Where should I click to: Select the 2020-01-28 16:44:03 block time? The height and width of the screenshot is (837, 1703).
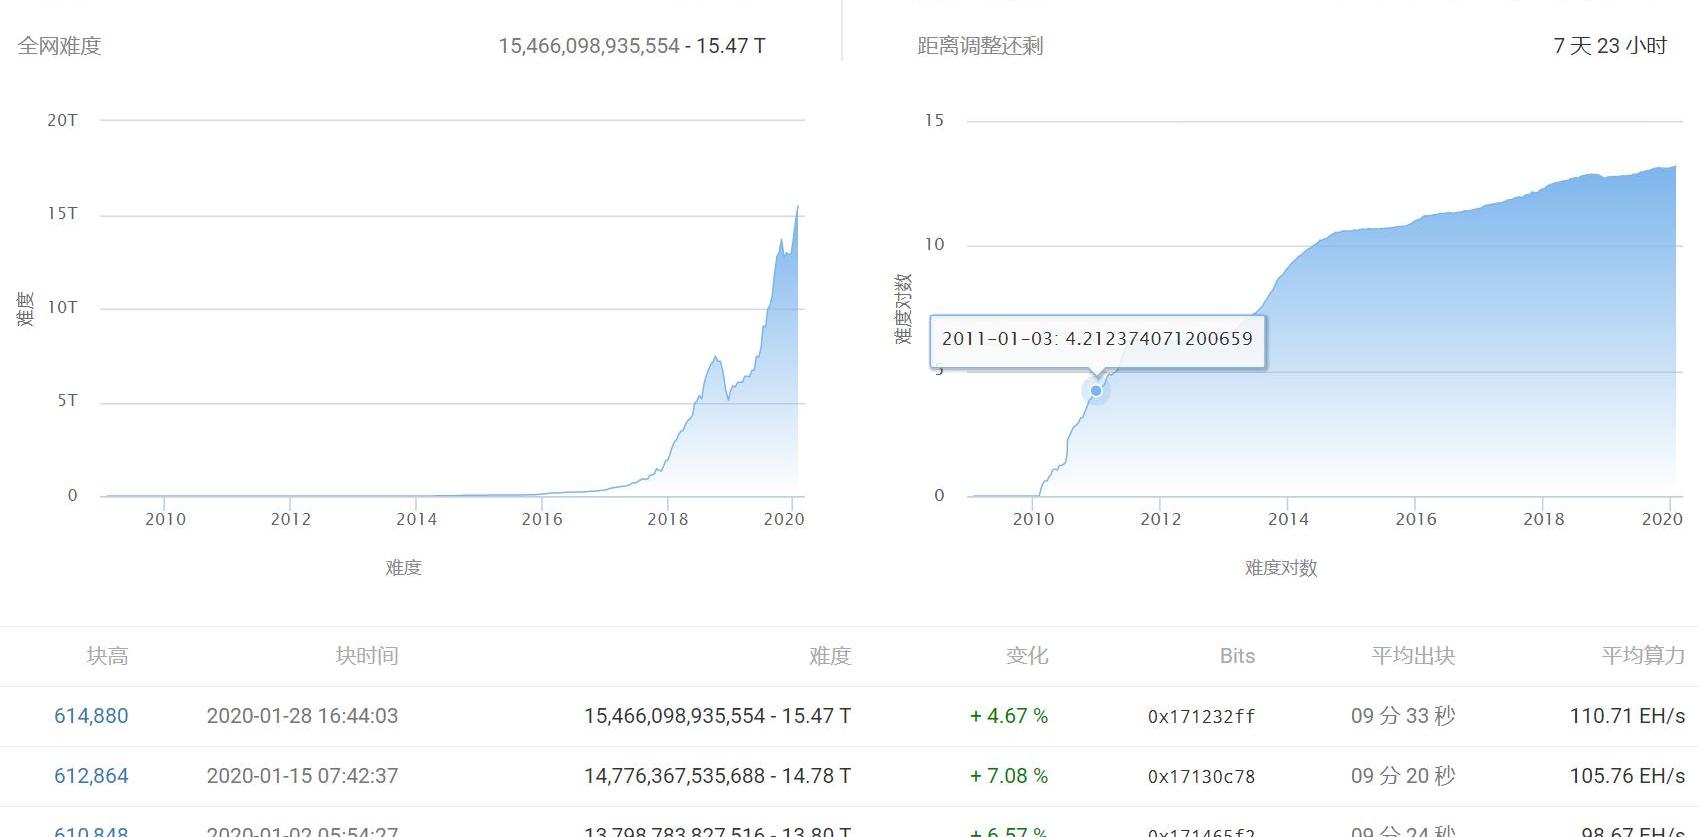coord(302,716)
